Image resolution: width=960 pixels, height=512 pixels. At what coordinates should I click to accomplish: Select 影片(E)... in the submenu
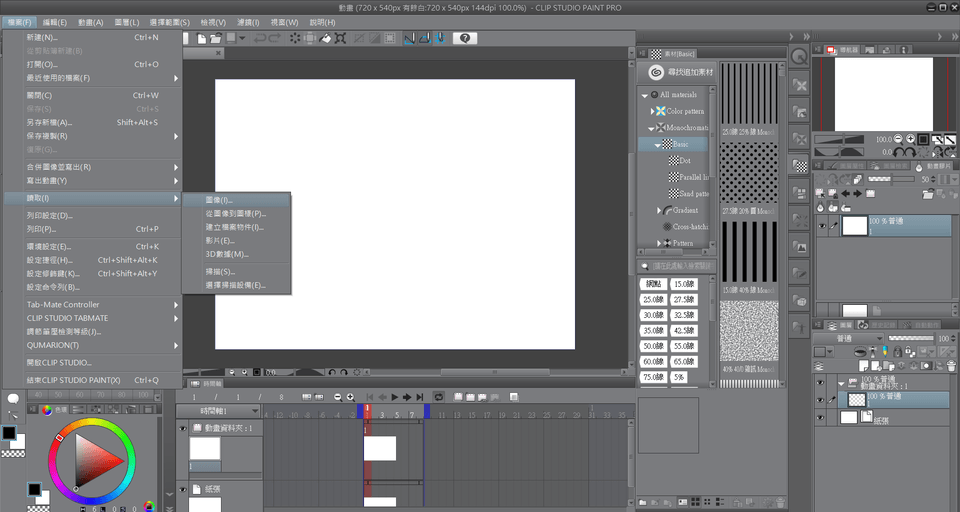[x=219, y=240]
